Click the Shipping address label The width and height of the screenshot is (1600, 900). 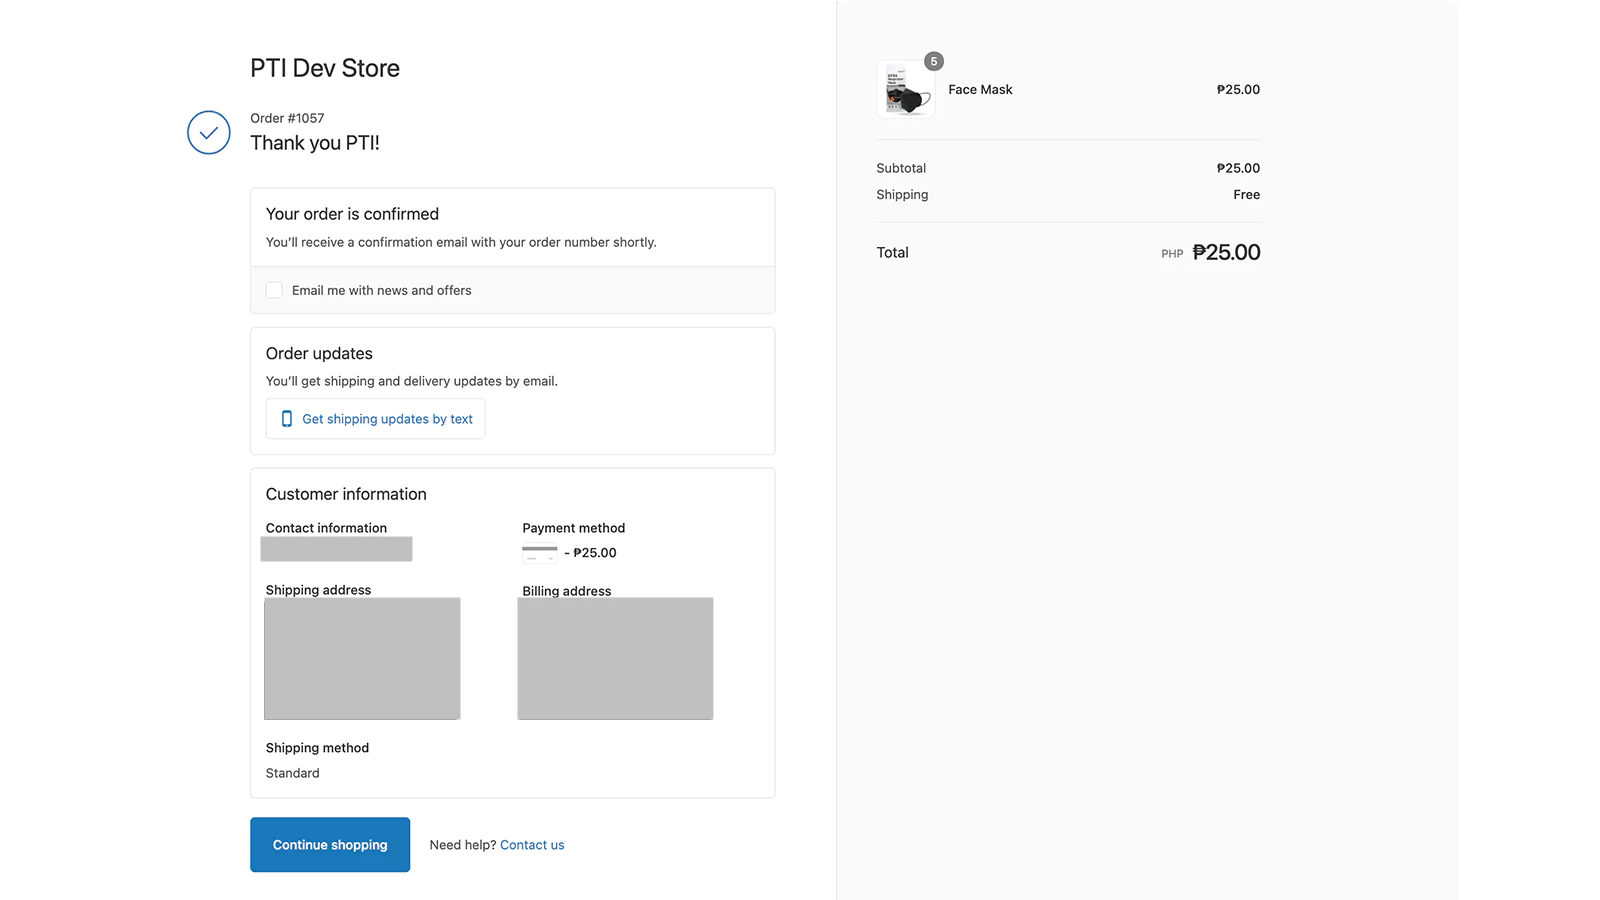[x=318, y=590]
